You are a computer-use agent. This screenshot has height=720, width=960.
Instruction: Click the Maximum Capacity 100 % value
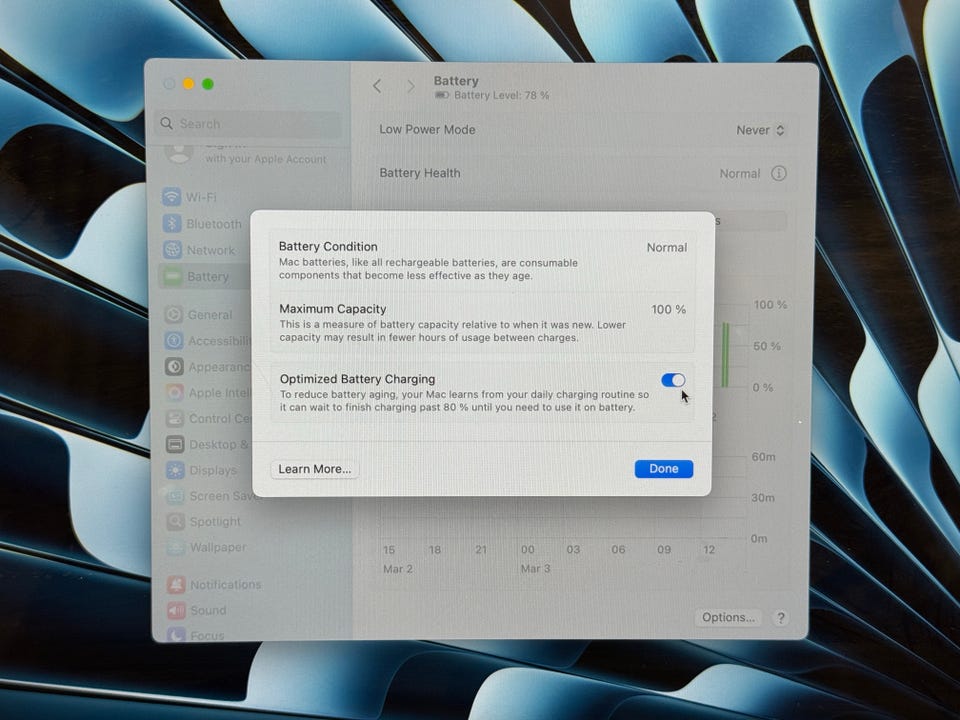click(669, 310)
